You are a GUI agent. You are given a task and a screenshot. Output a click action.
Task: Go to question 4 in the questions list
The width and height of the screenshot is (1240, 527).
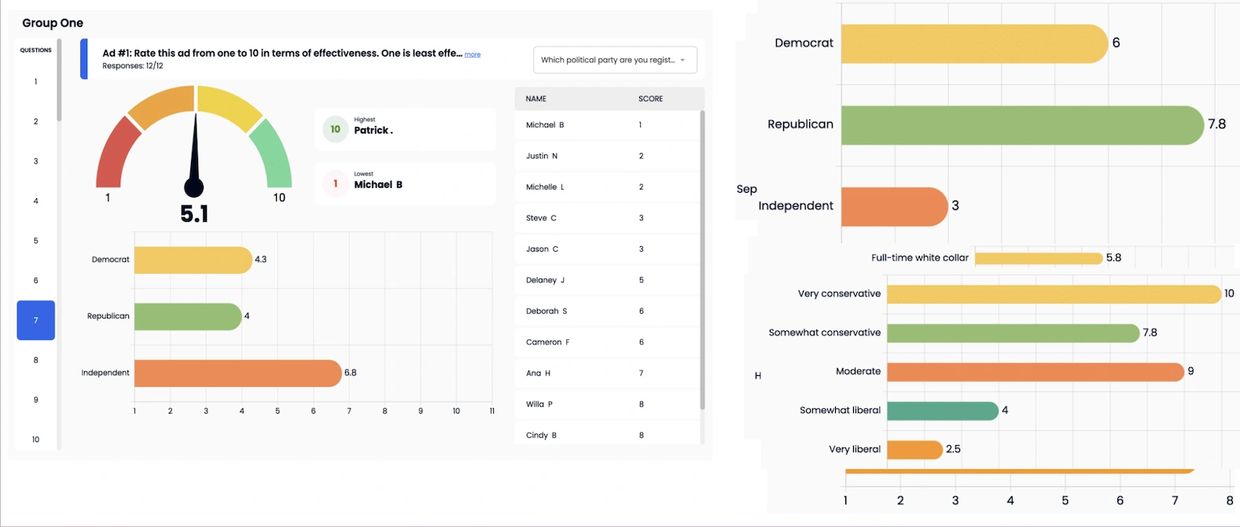tap(36, 201)
